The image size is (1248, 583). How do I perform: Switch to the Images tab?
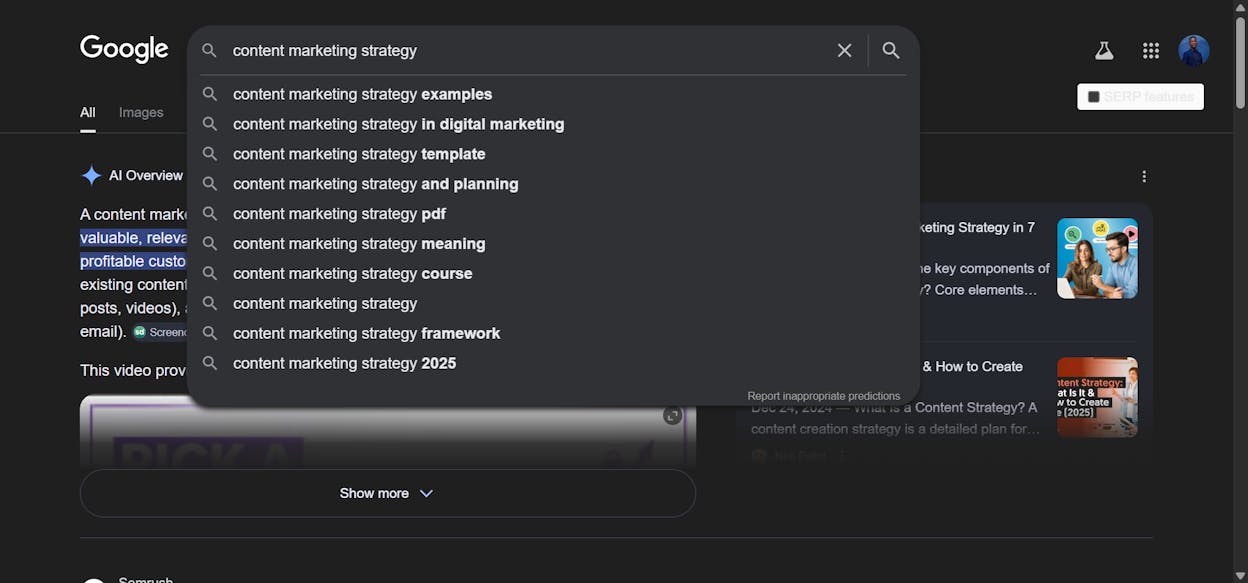(x=141, y=112)
